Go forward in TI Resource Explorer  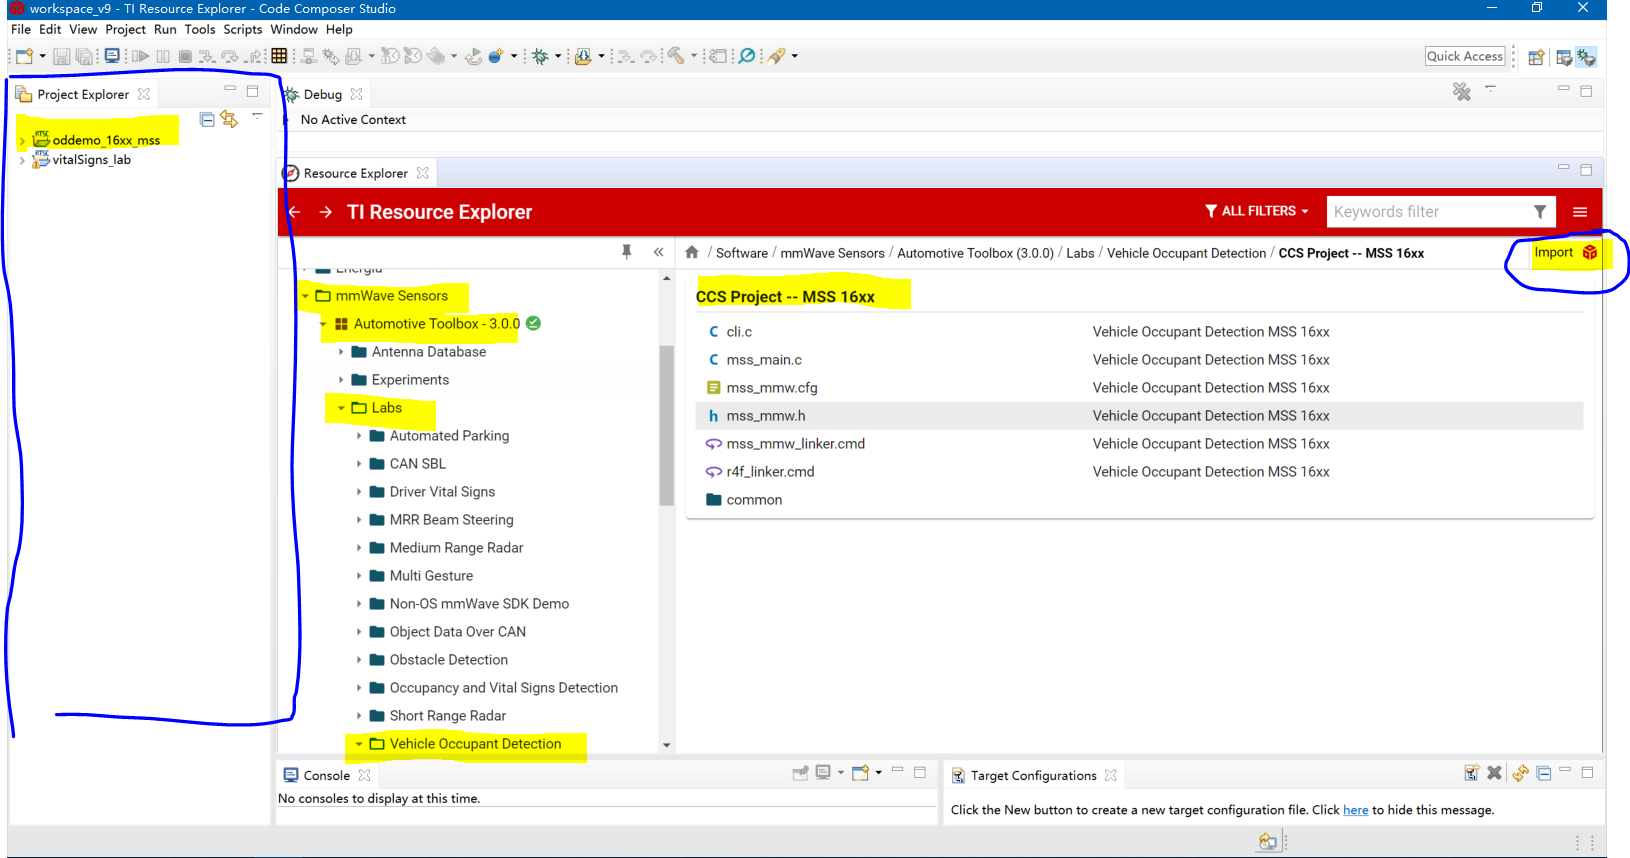326,212
